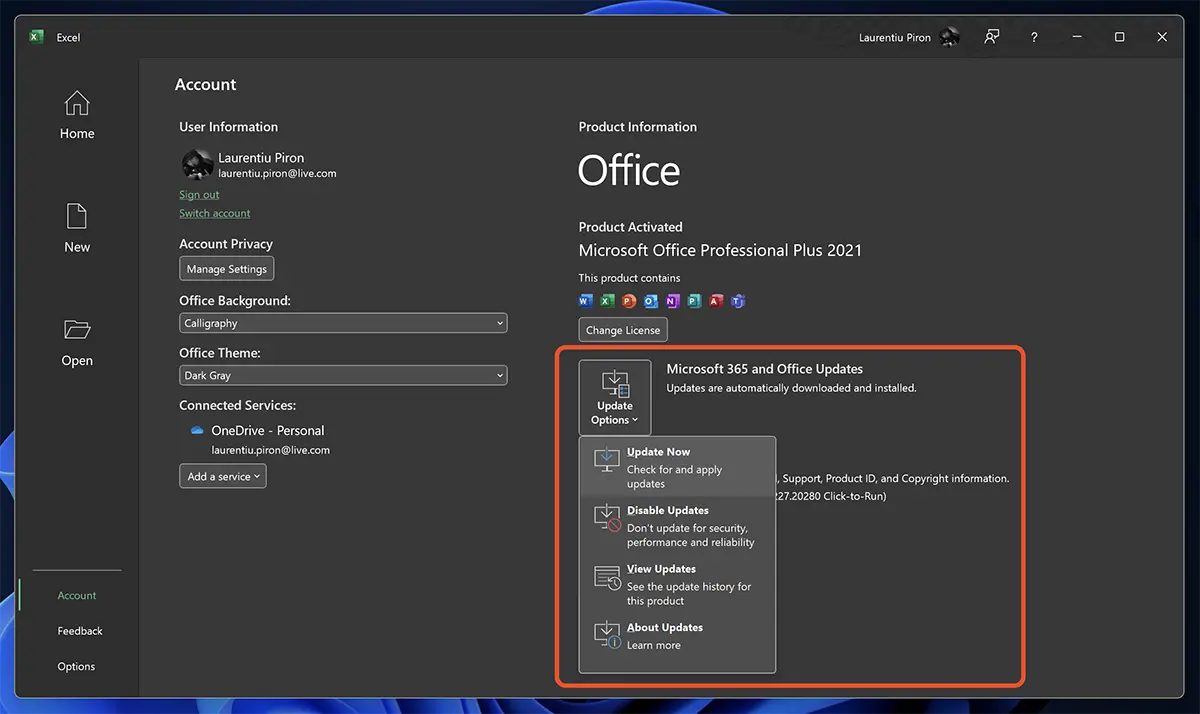Click the Switch account link
Image resolution: width=1200 pixels, height=714 pixels.
point(215,213)
